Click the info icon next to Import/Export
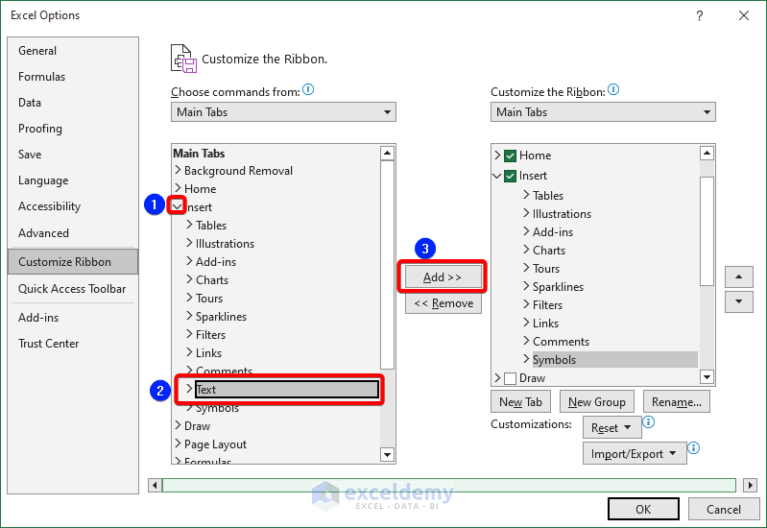 coord(694,448)
